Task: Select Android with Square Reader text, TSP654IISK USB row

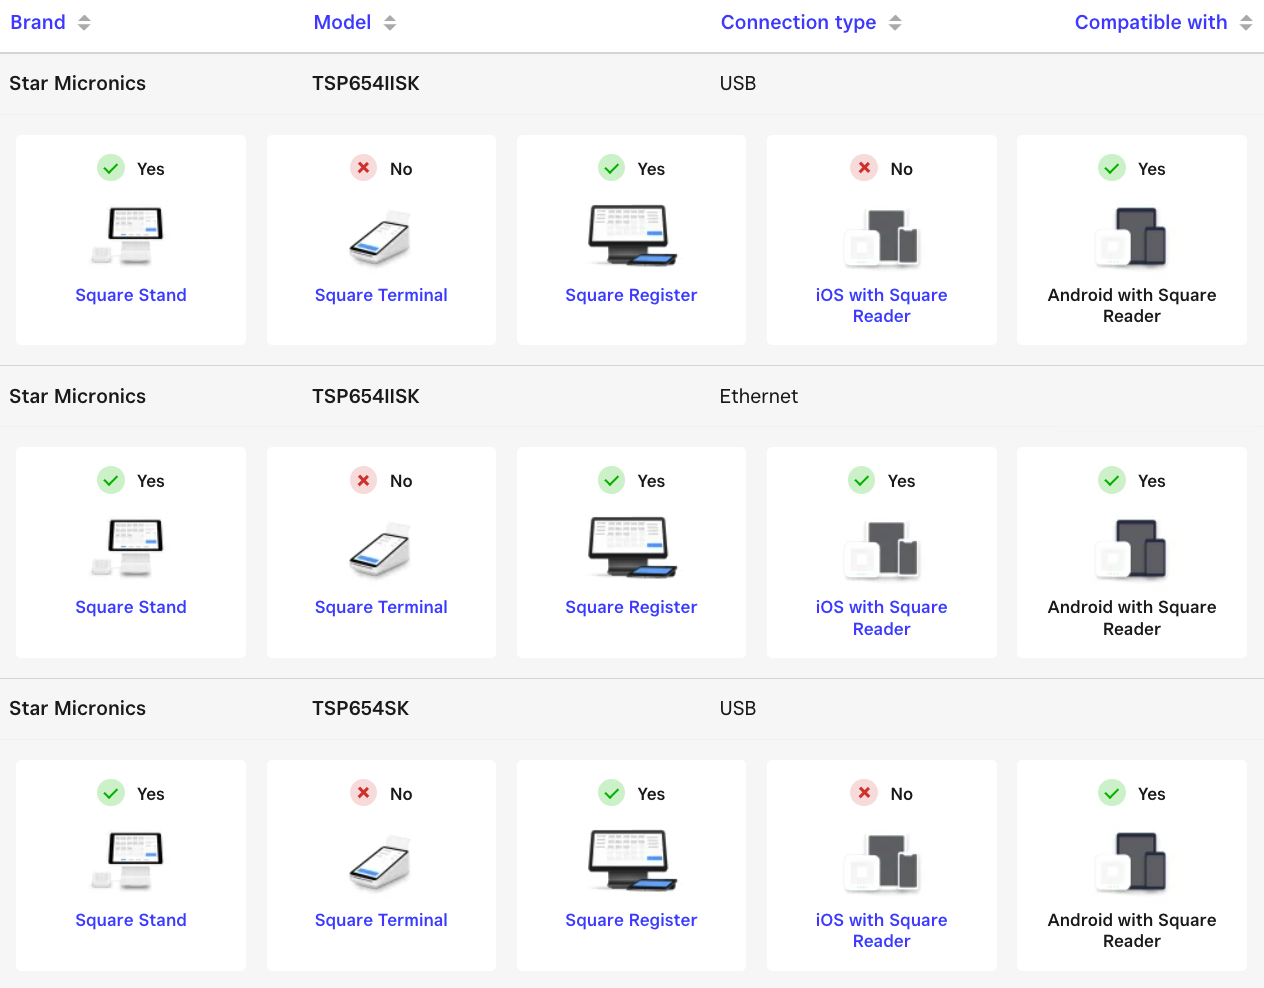Action: [1132, 305]
